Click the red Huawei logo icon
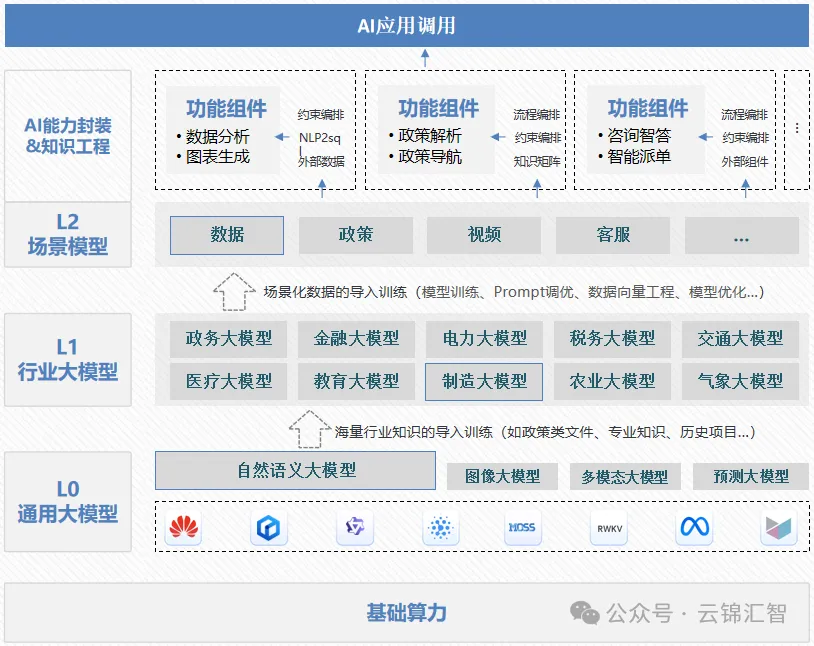The height and width of the screenshot is (646, 814). pos(183,527)
